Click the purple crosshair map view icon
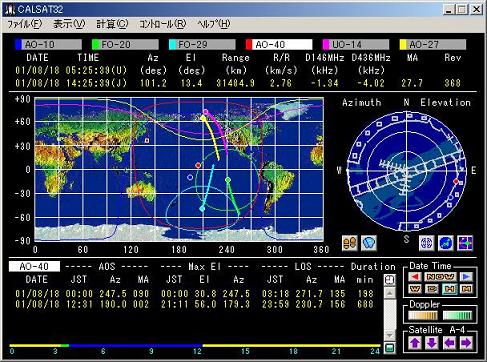The width and height of the screenshot is (487, 362). [x=465, y=243]
